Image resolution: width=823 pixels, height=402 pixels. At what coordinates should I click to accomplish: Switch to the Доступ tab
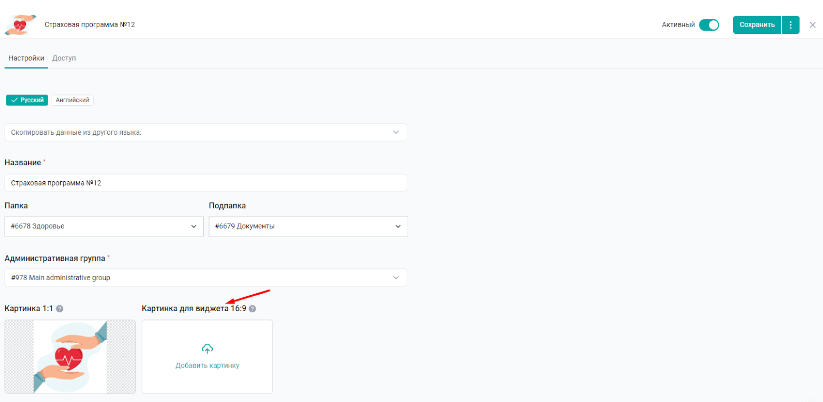point(65,58)
